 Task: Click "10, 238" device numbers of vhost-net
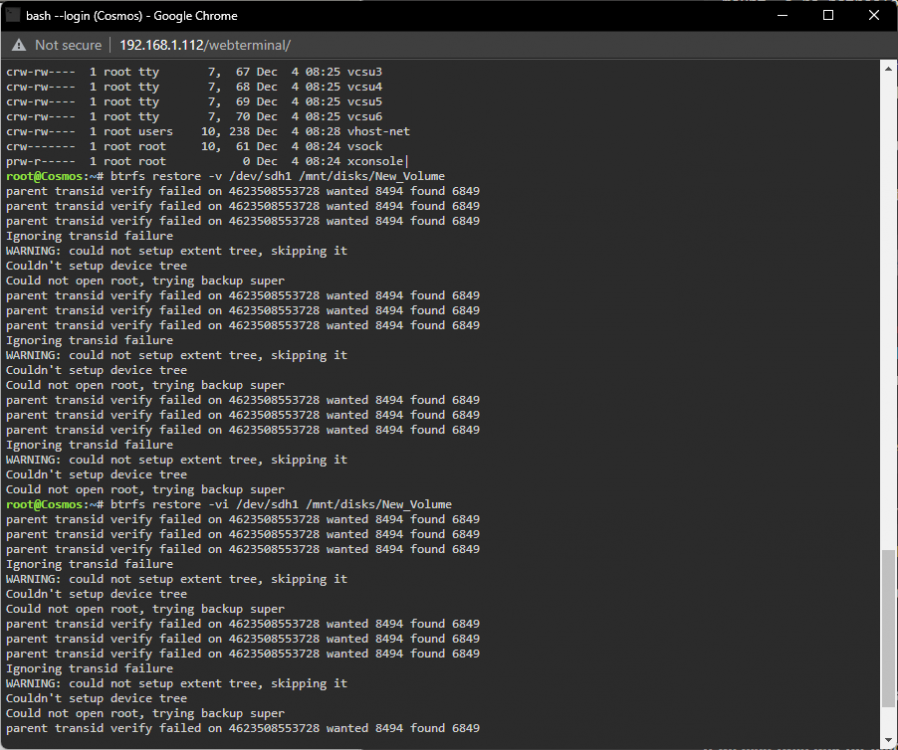click(x=225, y=132)
